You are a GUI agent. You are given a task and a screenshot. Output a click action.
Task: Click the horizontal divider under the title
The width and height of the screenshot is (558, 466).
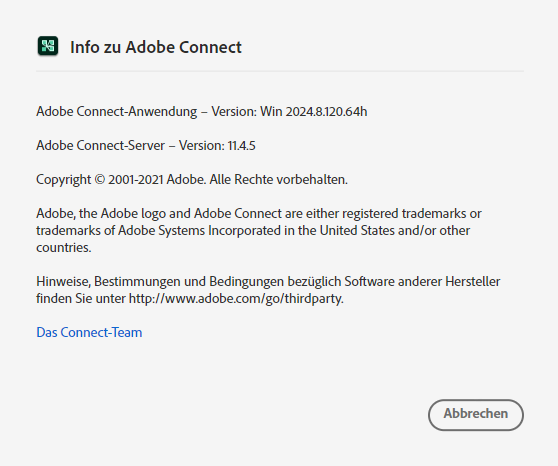(x=280, y=71)
